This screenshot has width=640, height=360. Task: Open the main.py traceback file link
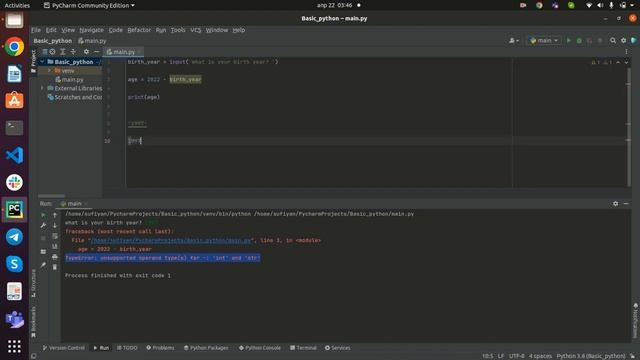point(171,240)
